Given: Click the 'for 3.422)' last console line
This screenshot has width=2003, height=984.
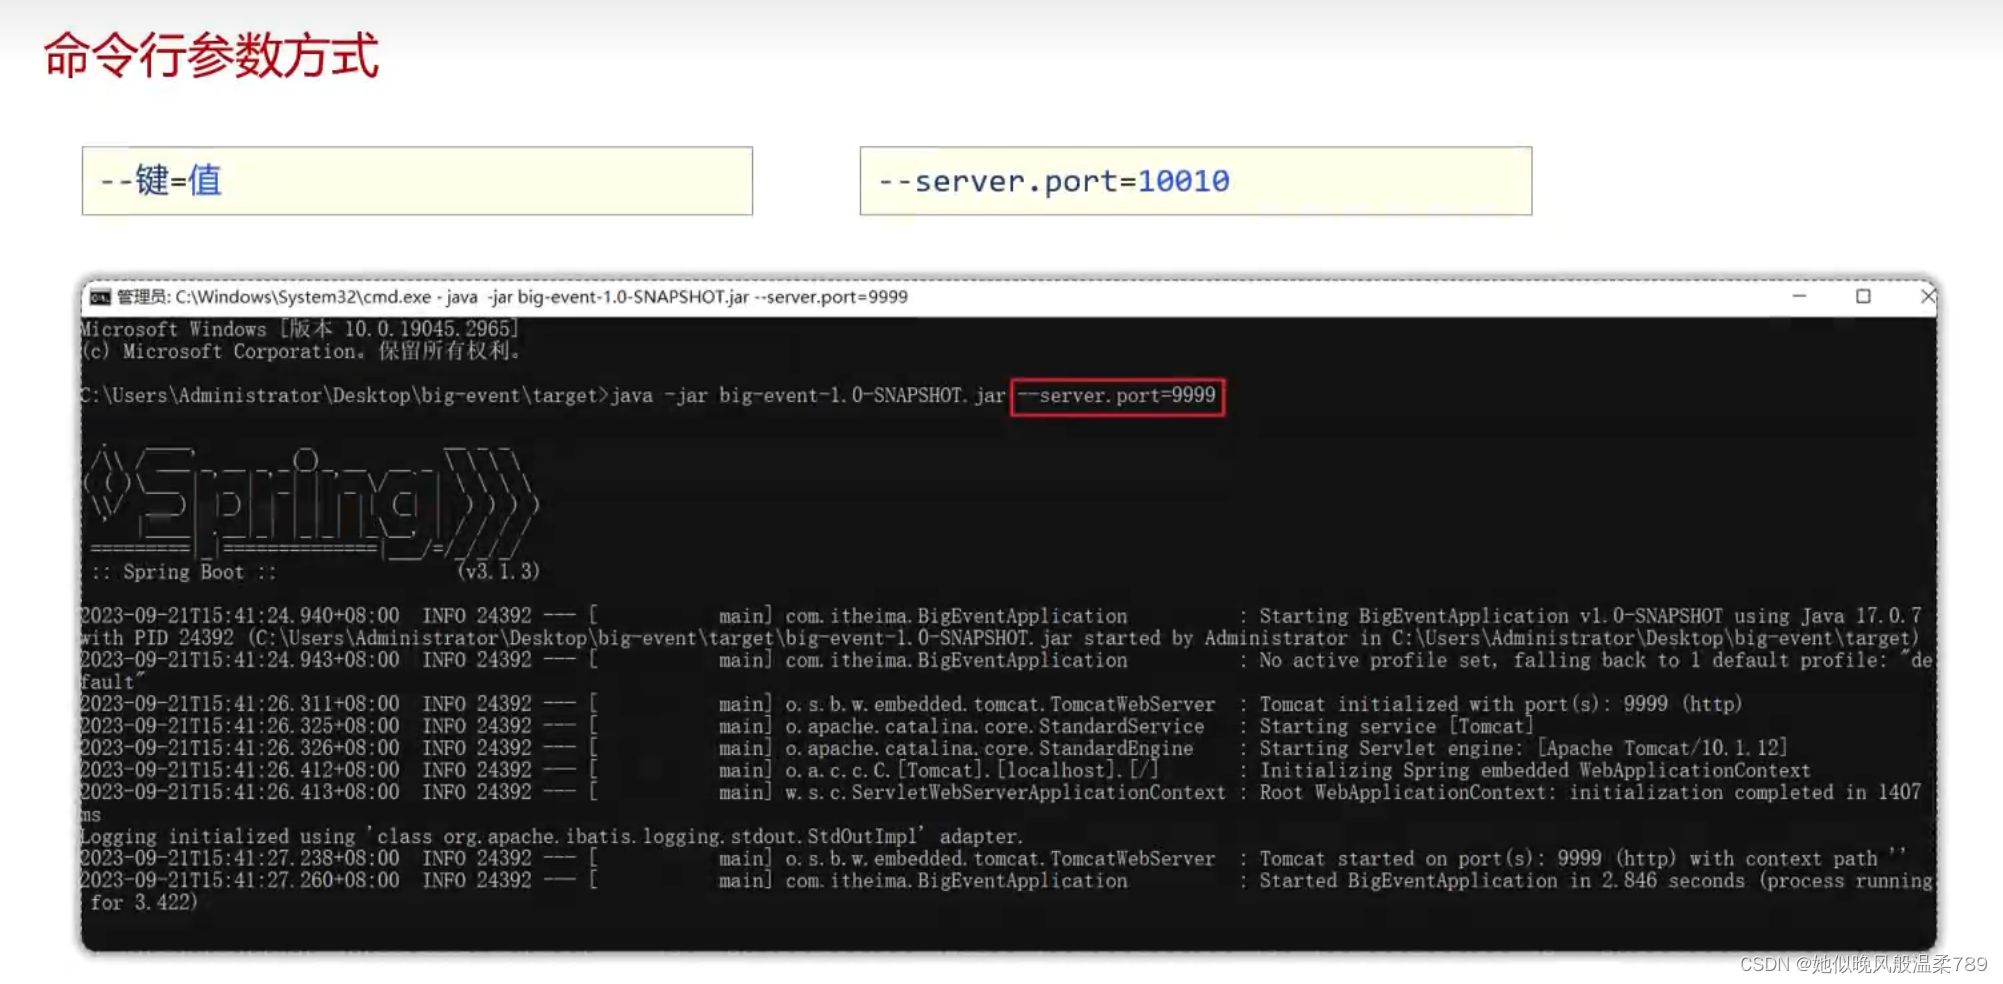Looking at the screenshot, I should click(144, 902).
